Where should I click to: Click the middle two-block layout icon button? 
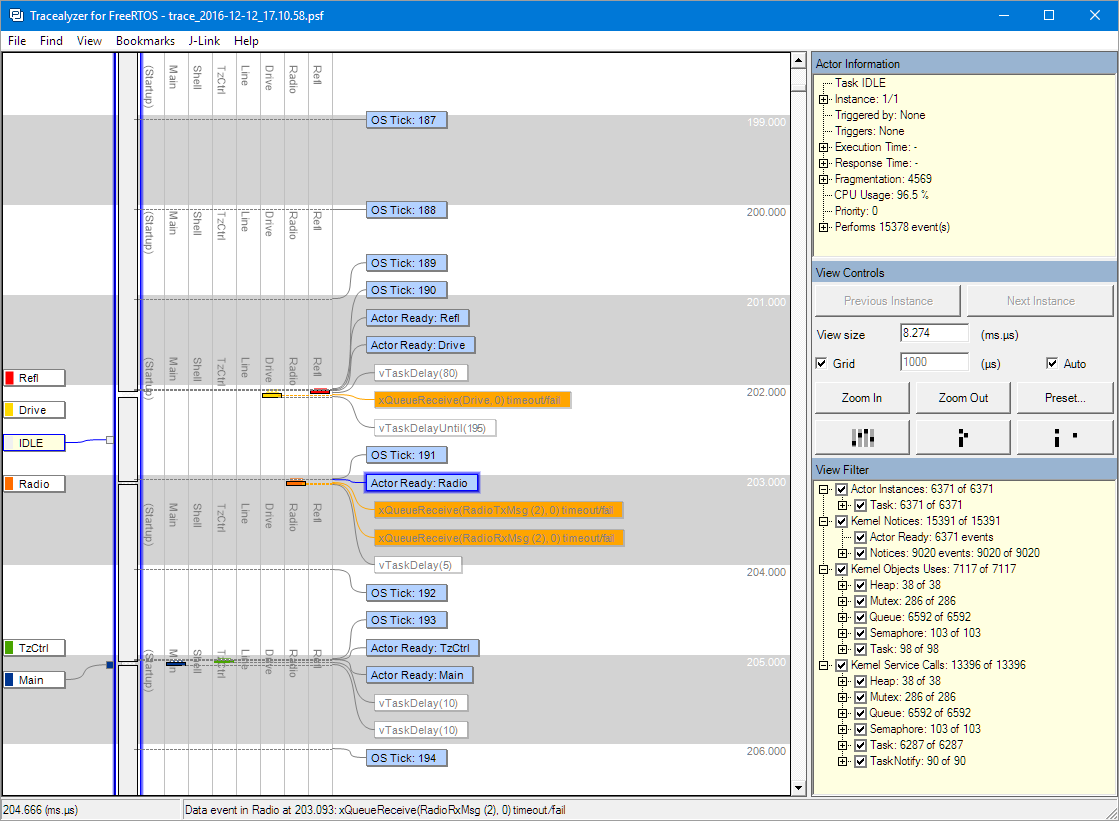[x=963, y=437]
